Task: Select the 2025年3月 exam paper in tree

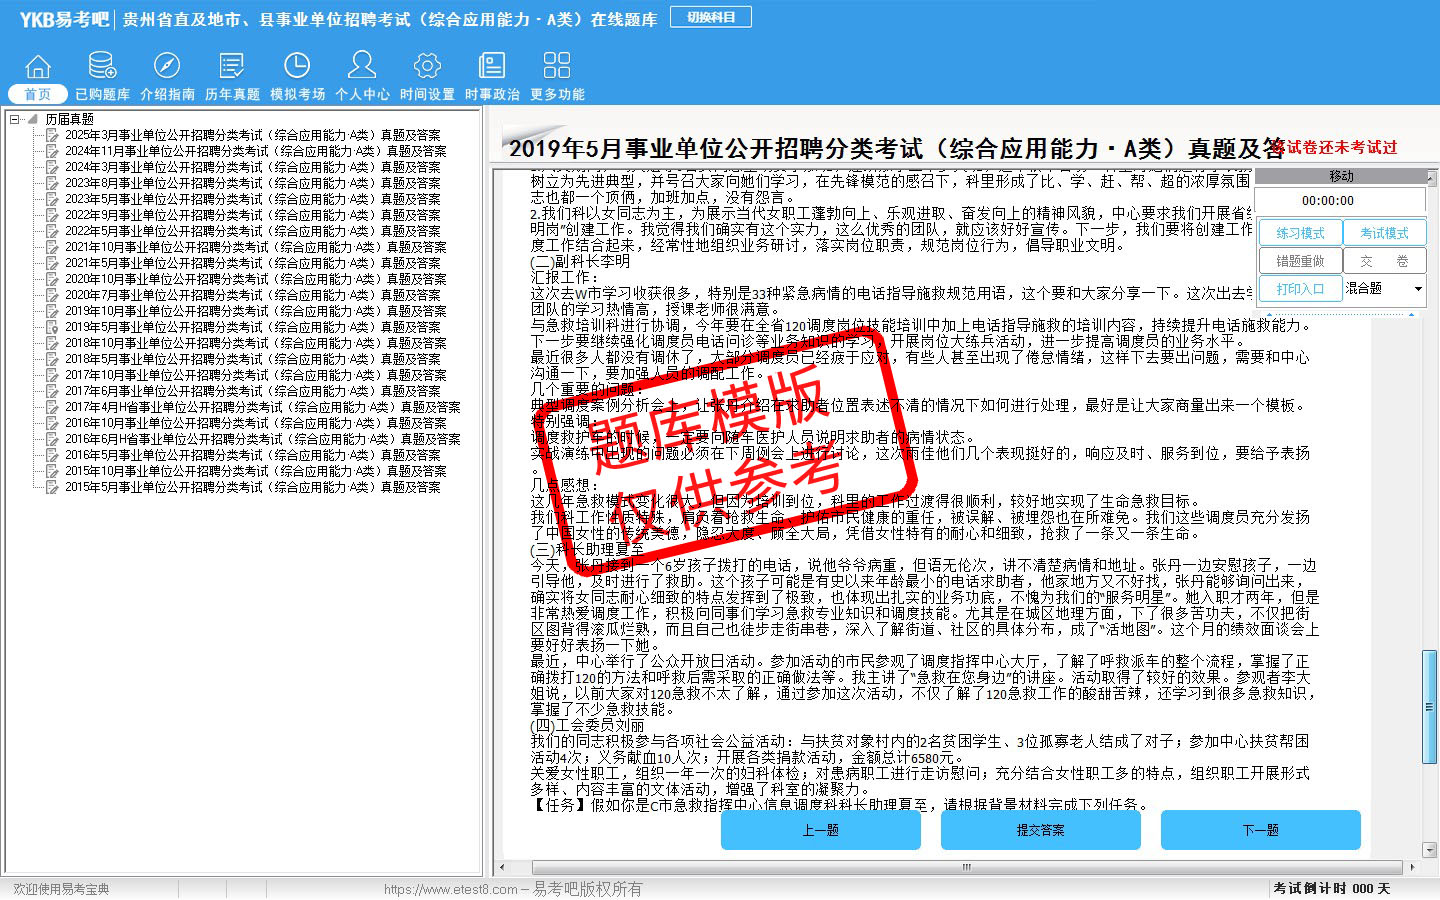Action: 252,135
